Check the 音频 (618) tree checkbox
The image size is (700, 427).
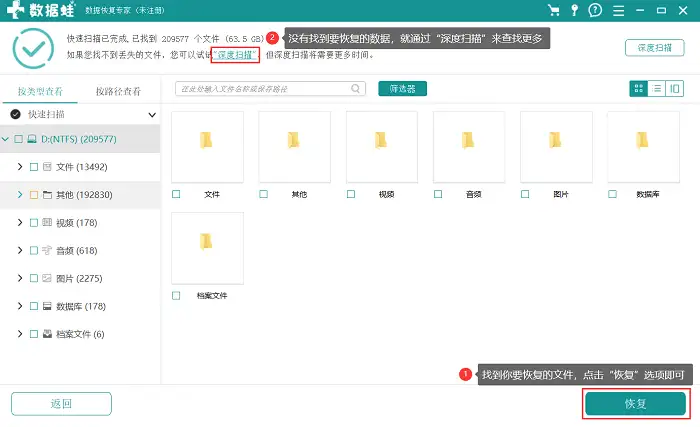[33, 251]
